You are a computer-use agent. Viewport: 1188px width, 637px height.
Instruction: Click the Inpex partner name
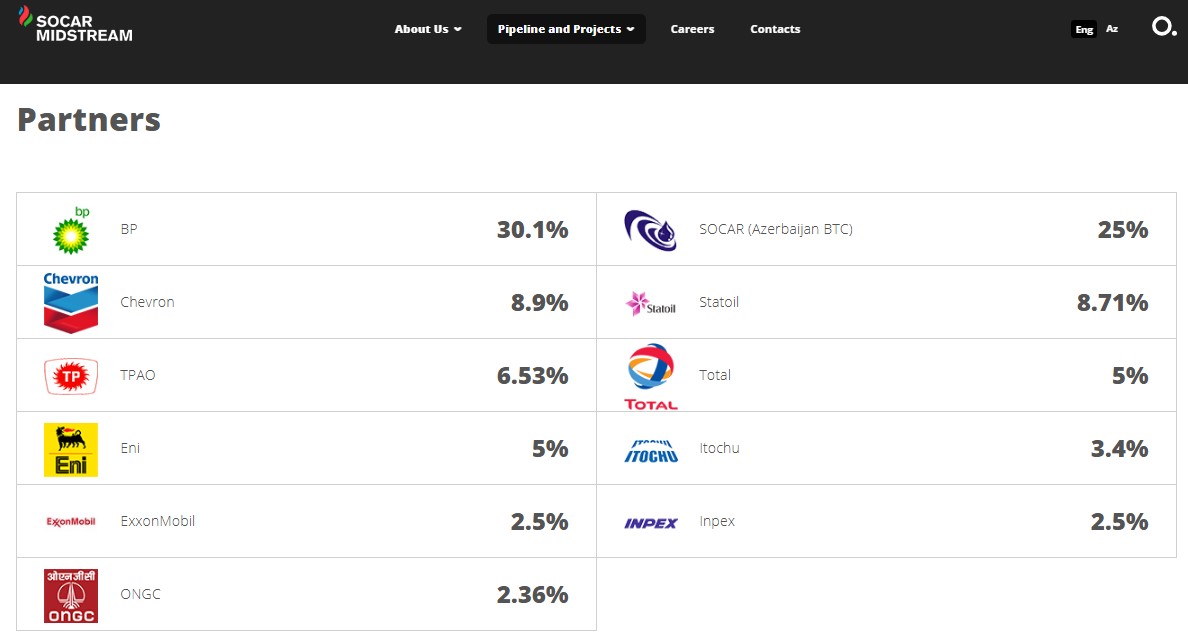click(717, 521)
